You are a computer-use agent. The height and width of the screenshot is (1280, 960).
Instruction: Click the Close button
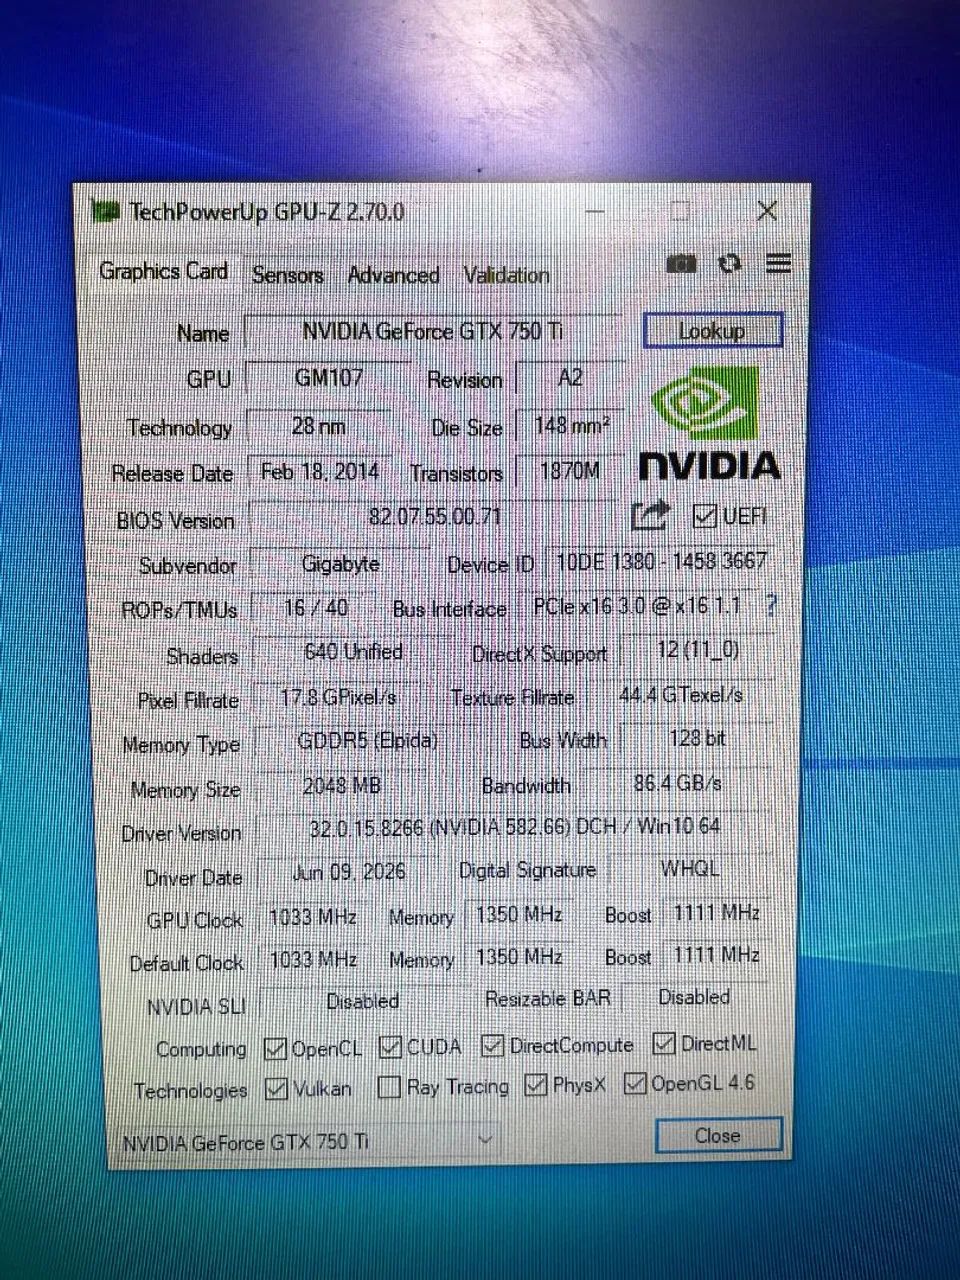click(x=718, y=1136)
